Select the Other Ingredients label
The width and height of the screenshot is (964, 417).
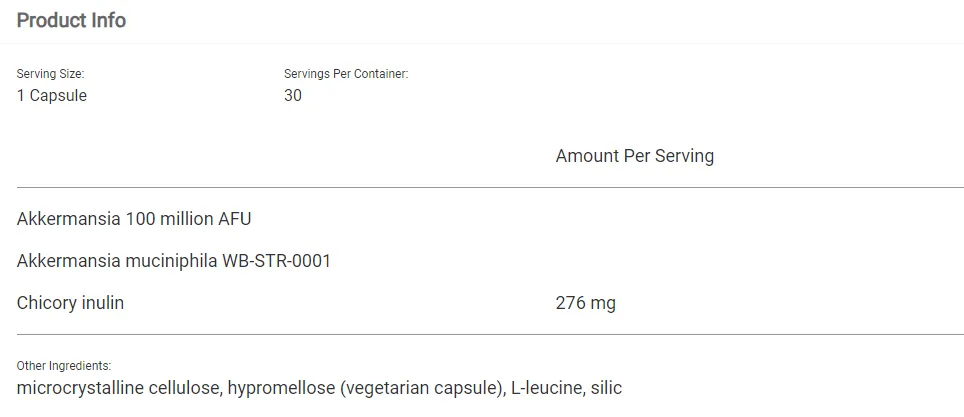(64, 366)
